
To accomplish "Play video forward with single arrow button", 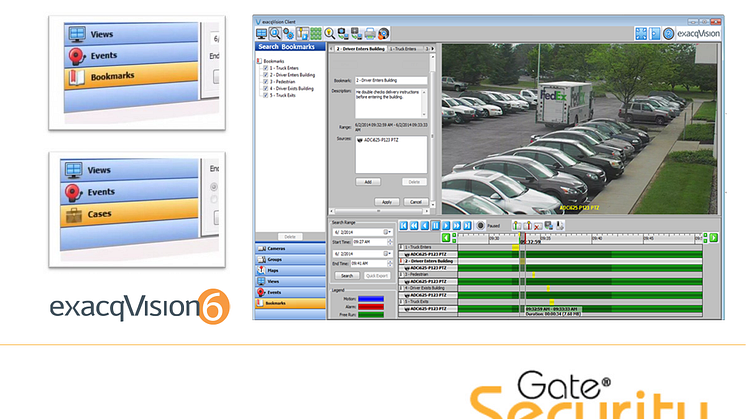I will [x=446, y=226].
